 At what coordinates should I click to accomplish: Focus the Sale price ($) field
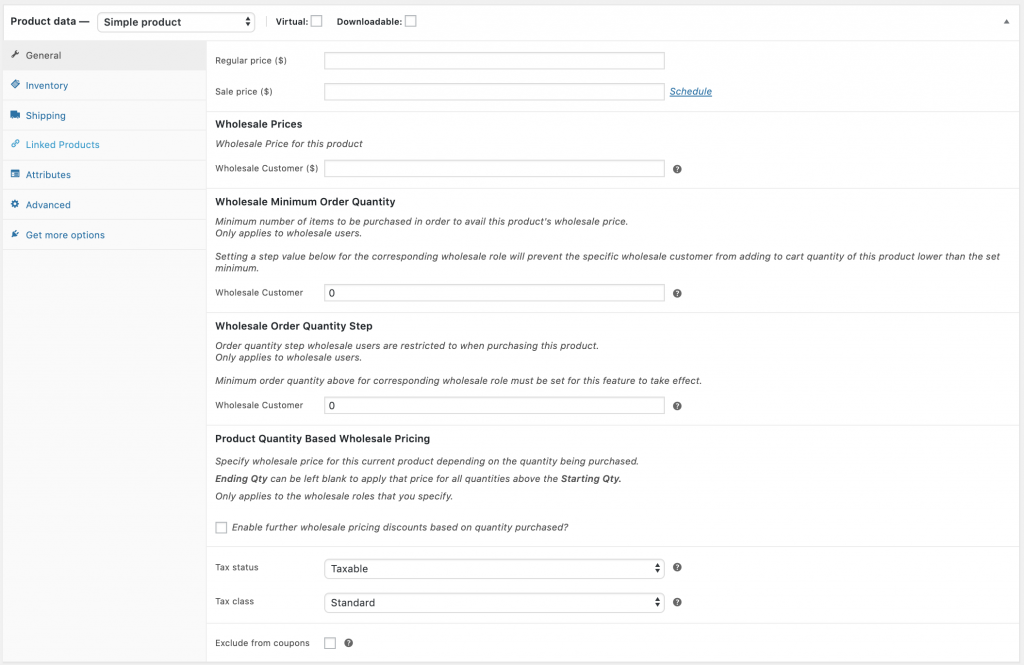click(x=494, y=91)
